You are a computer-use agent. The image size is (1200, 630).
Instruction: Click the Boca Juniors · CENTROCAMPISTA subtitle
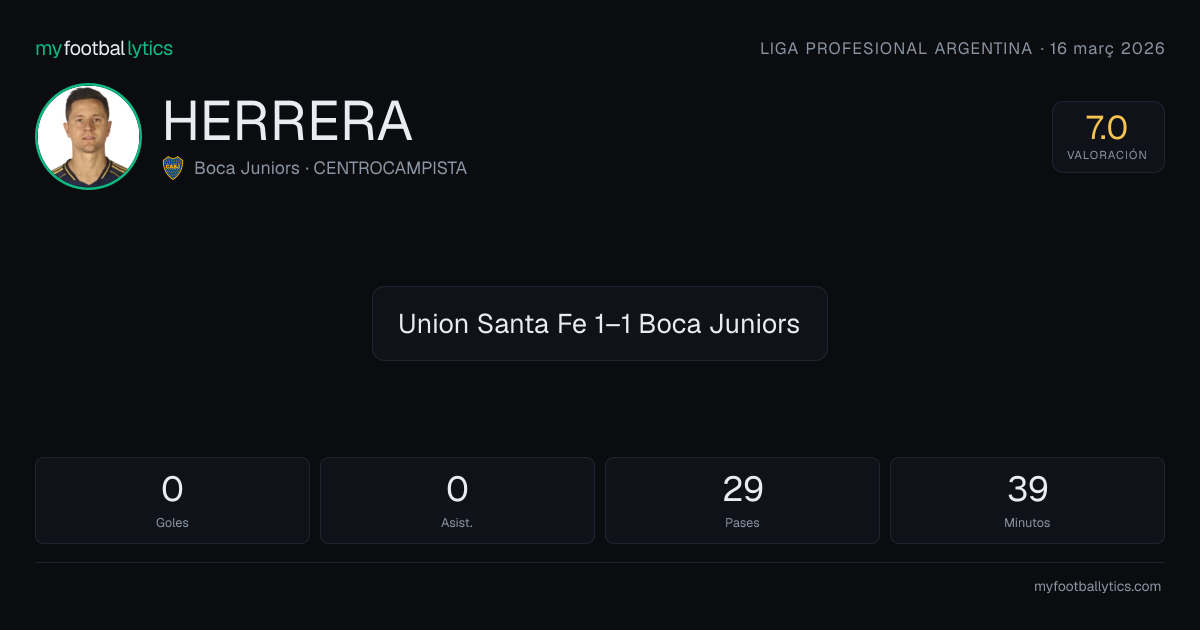331,168
